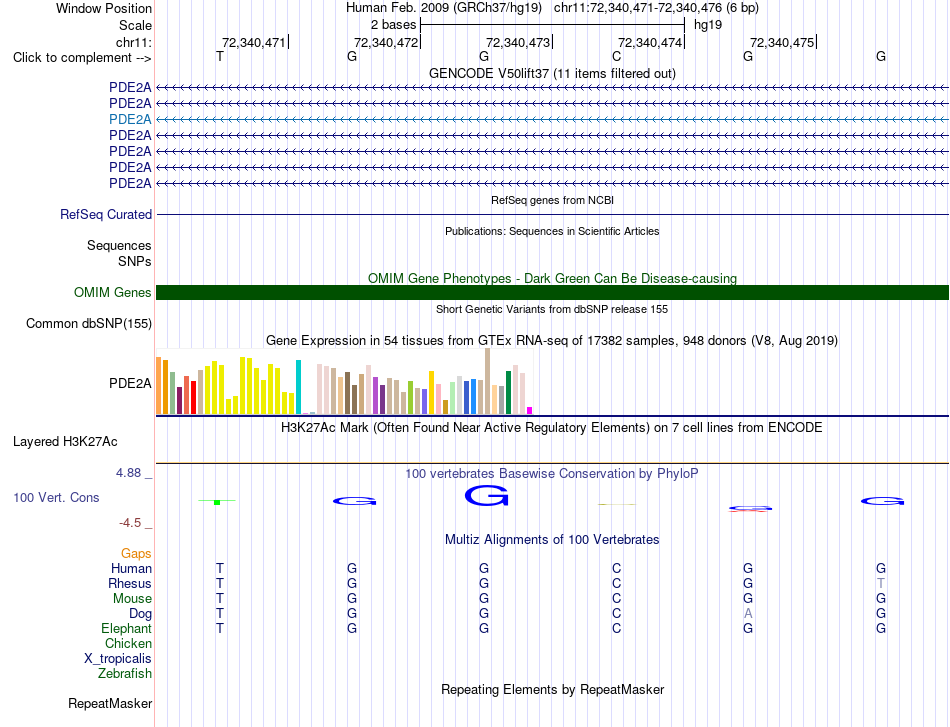950x727 pixels.
Task: Click the Layered H3K27Ac label
Action: 65,442
